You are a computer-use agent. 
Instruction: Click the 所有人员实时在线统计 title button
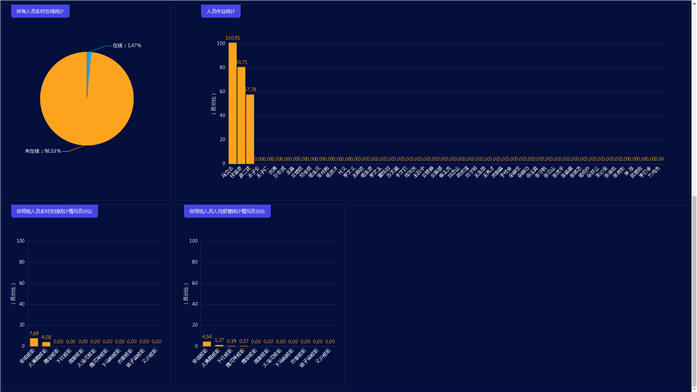(40, 11)
